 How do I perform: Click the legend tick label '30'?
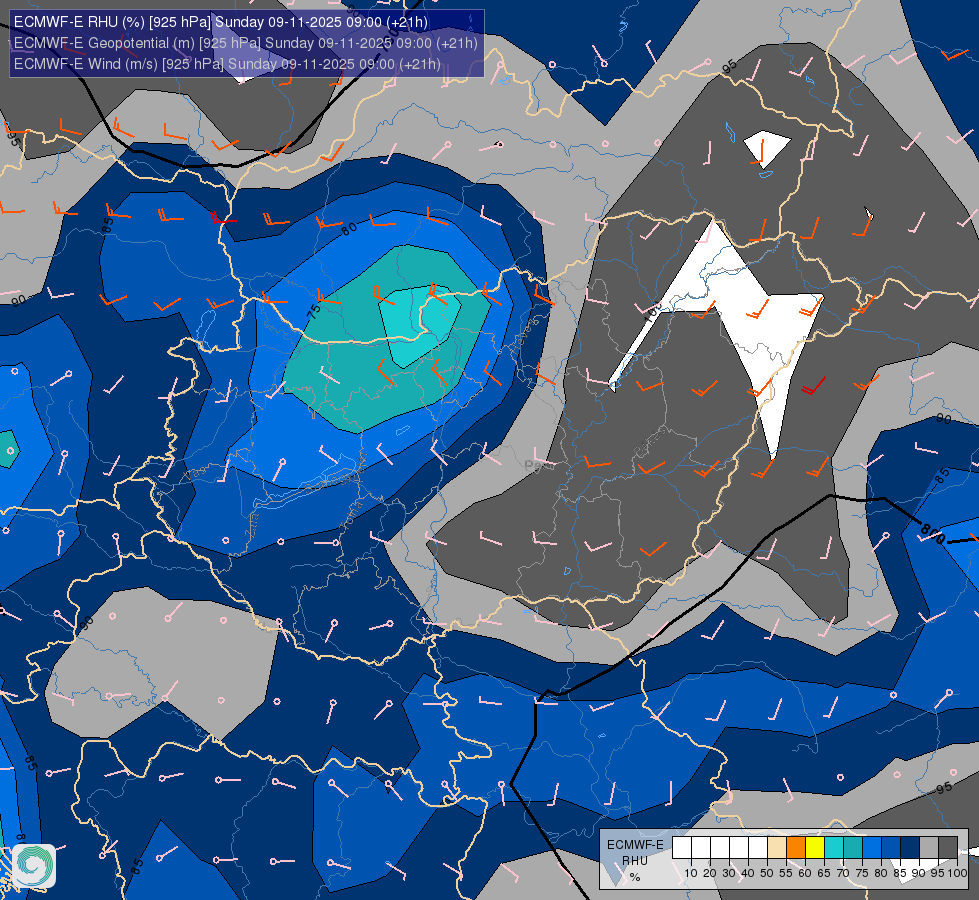coord(729,873)
